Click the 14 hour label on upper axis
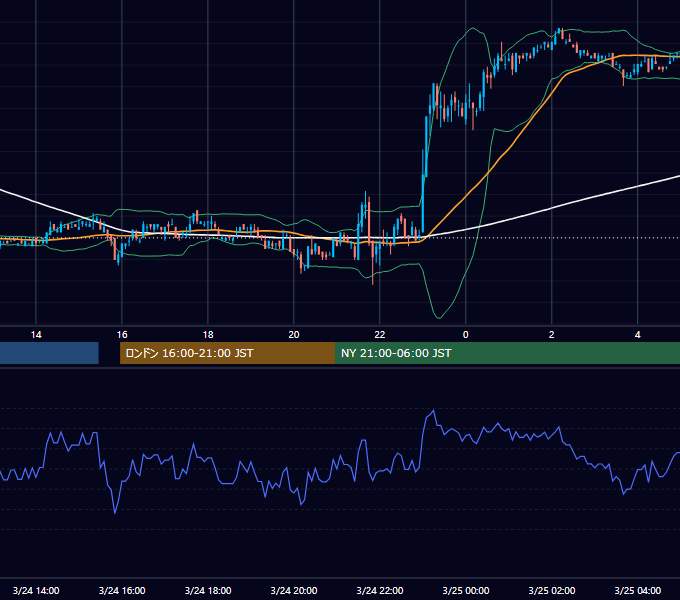This screenshot has height=600, width=680. [36, 335]
